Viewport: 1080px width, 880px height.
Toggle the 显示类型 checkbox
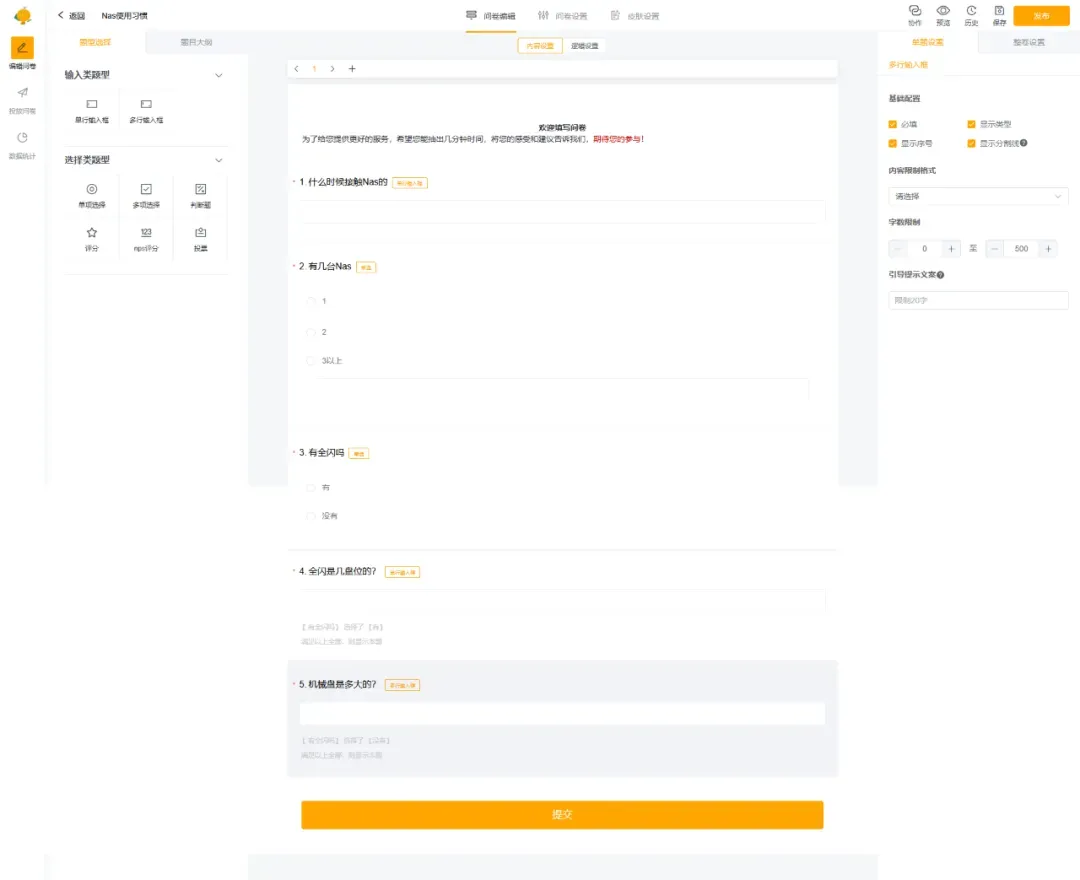pyautogui.click(x=971, y=124)
